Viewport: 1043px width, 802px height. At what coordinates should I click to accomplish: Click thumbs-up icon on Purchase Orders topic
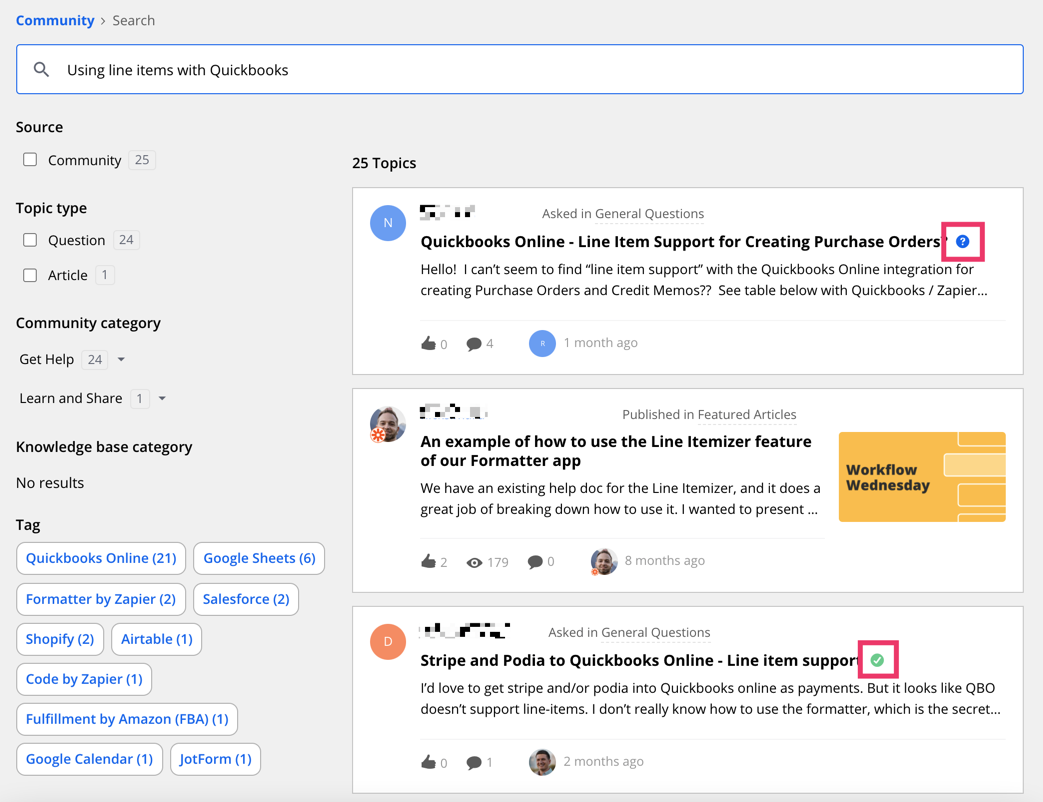click(x=428, y=343)
